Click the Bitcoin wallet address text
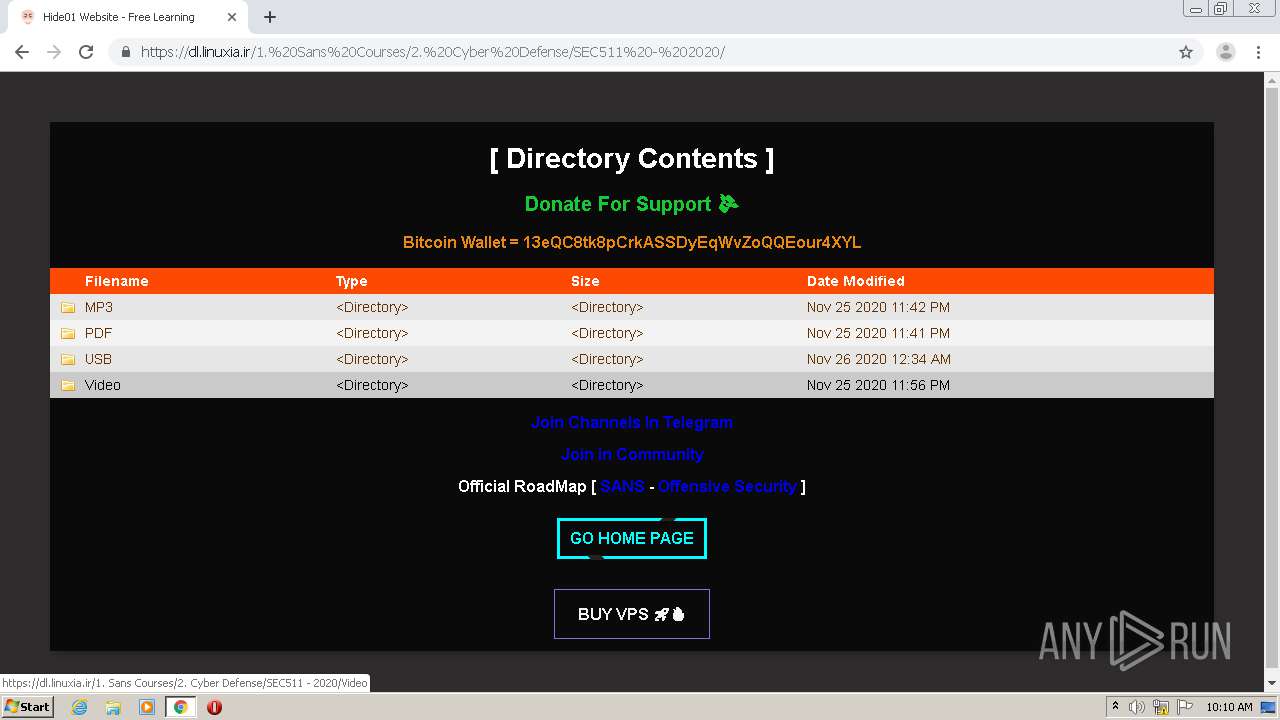 pyautogui.click(x=692, y=242)
